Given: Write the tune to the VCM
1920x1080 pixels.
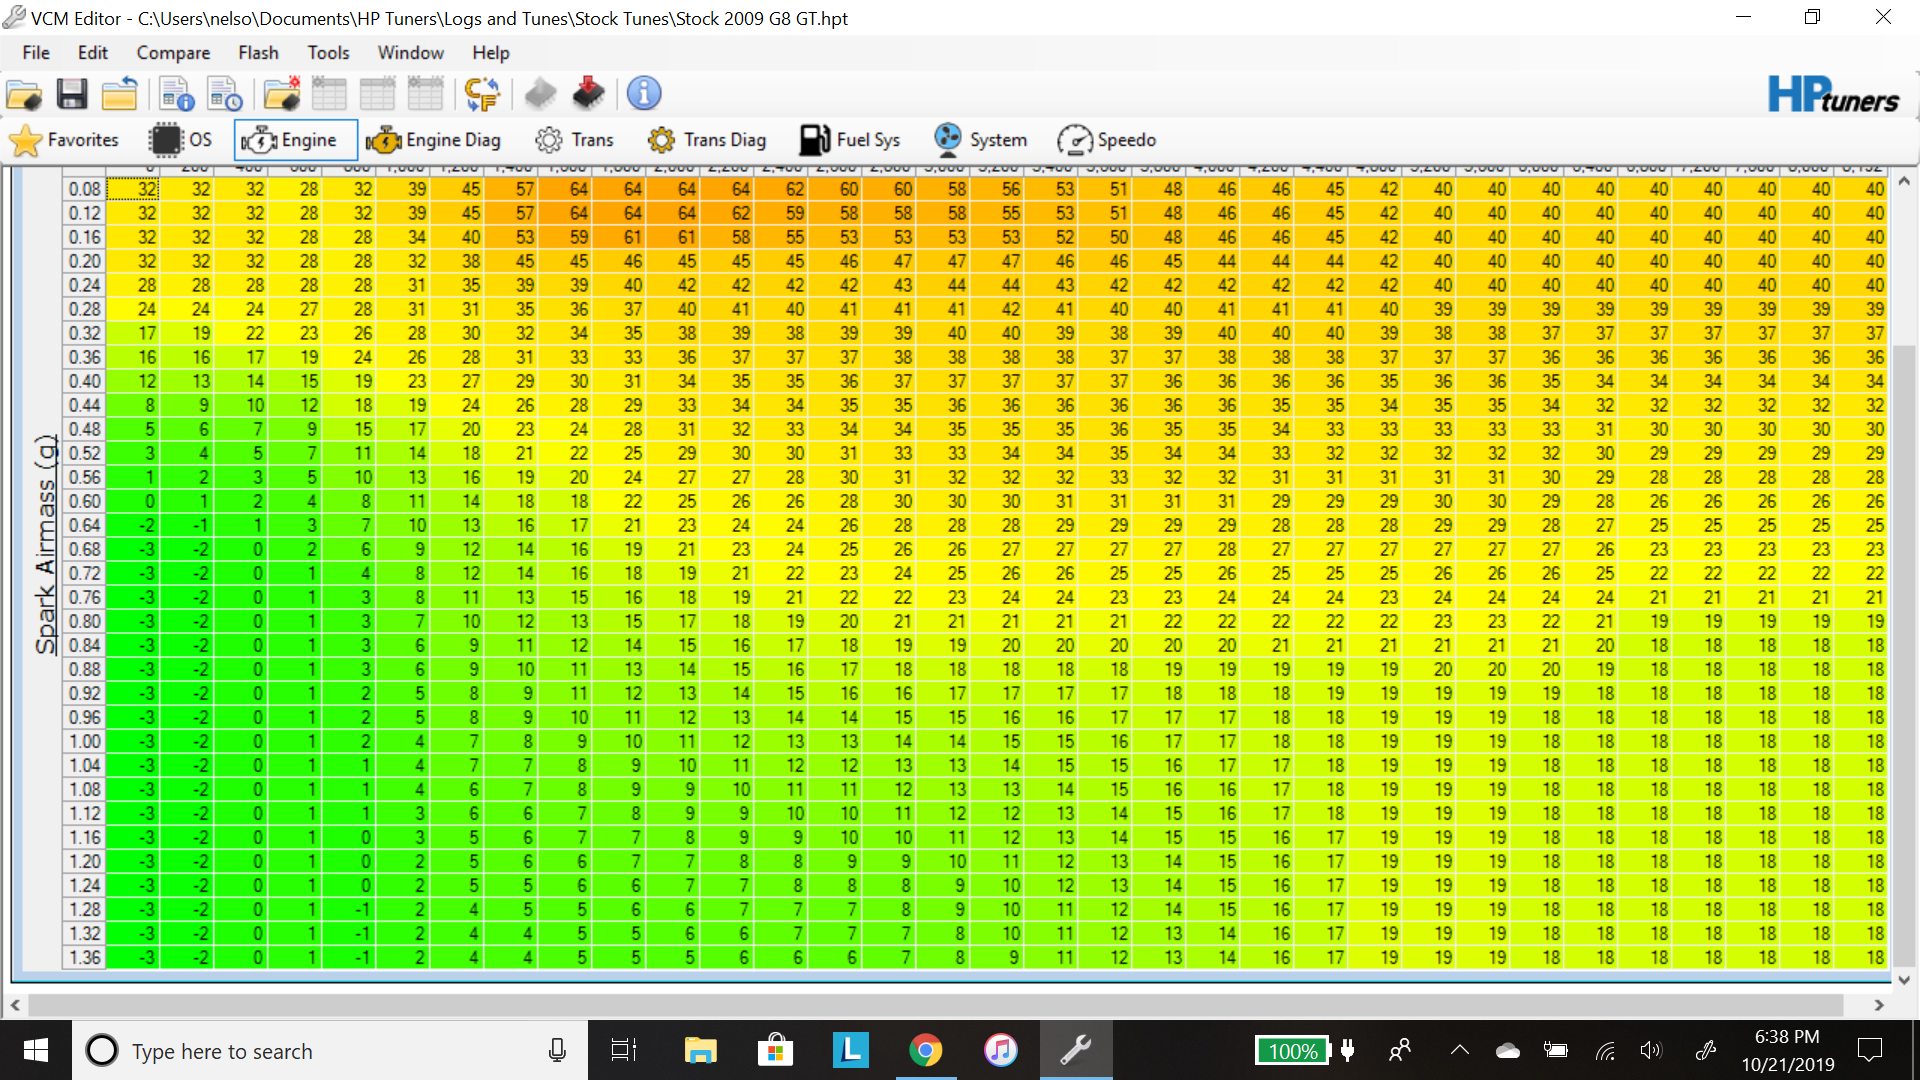Looking at the screenshot, I should pyautogui.click(x=590, y=93).
